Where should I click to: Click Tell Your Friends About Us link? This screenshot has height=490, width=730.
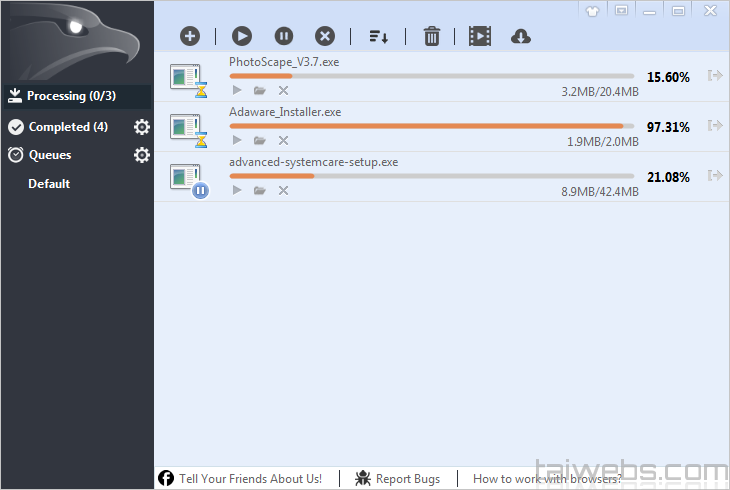tap(249, 479)
